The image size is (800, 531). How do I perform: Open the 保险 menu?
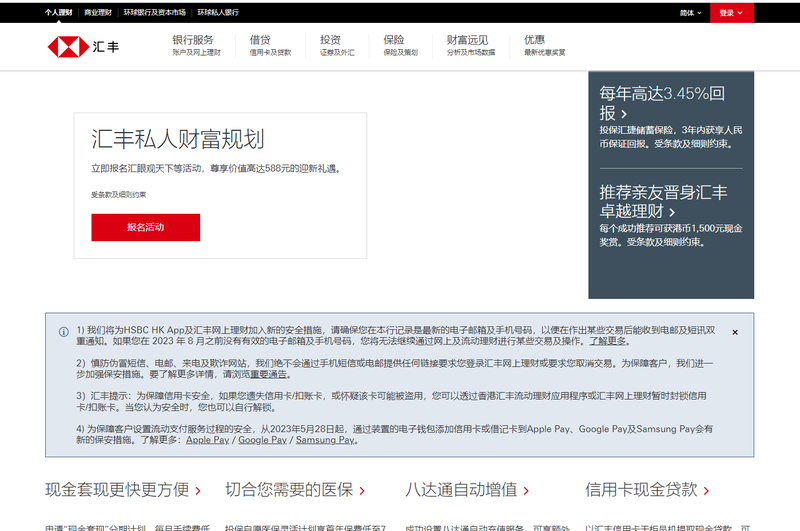[x=401, y=45]
